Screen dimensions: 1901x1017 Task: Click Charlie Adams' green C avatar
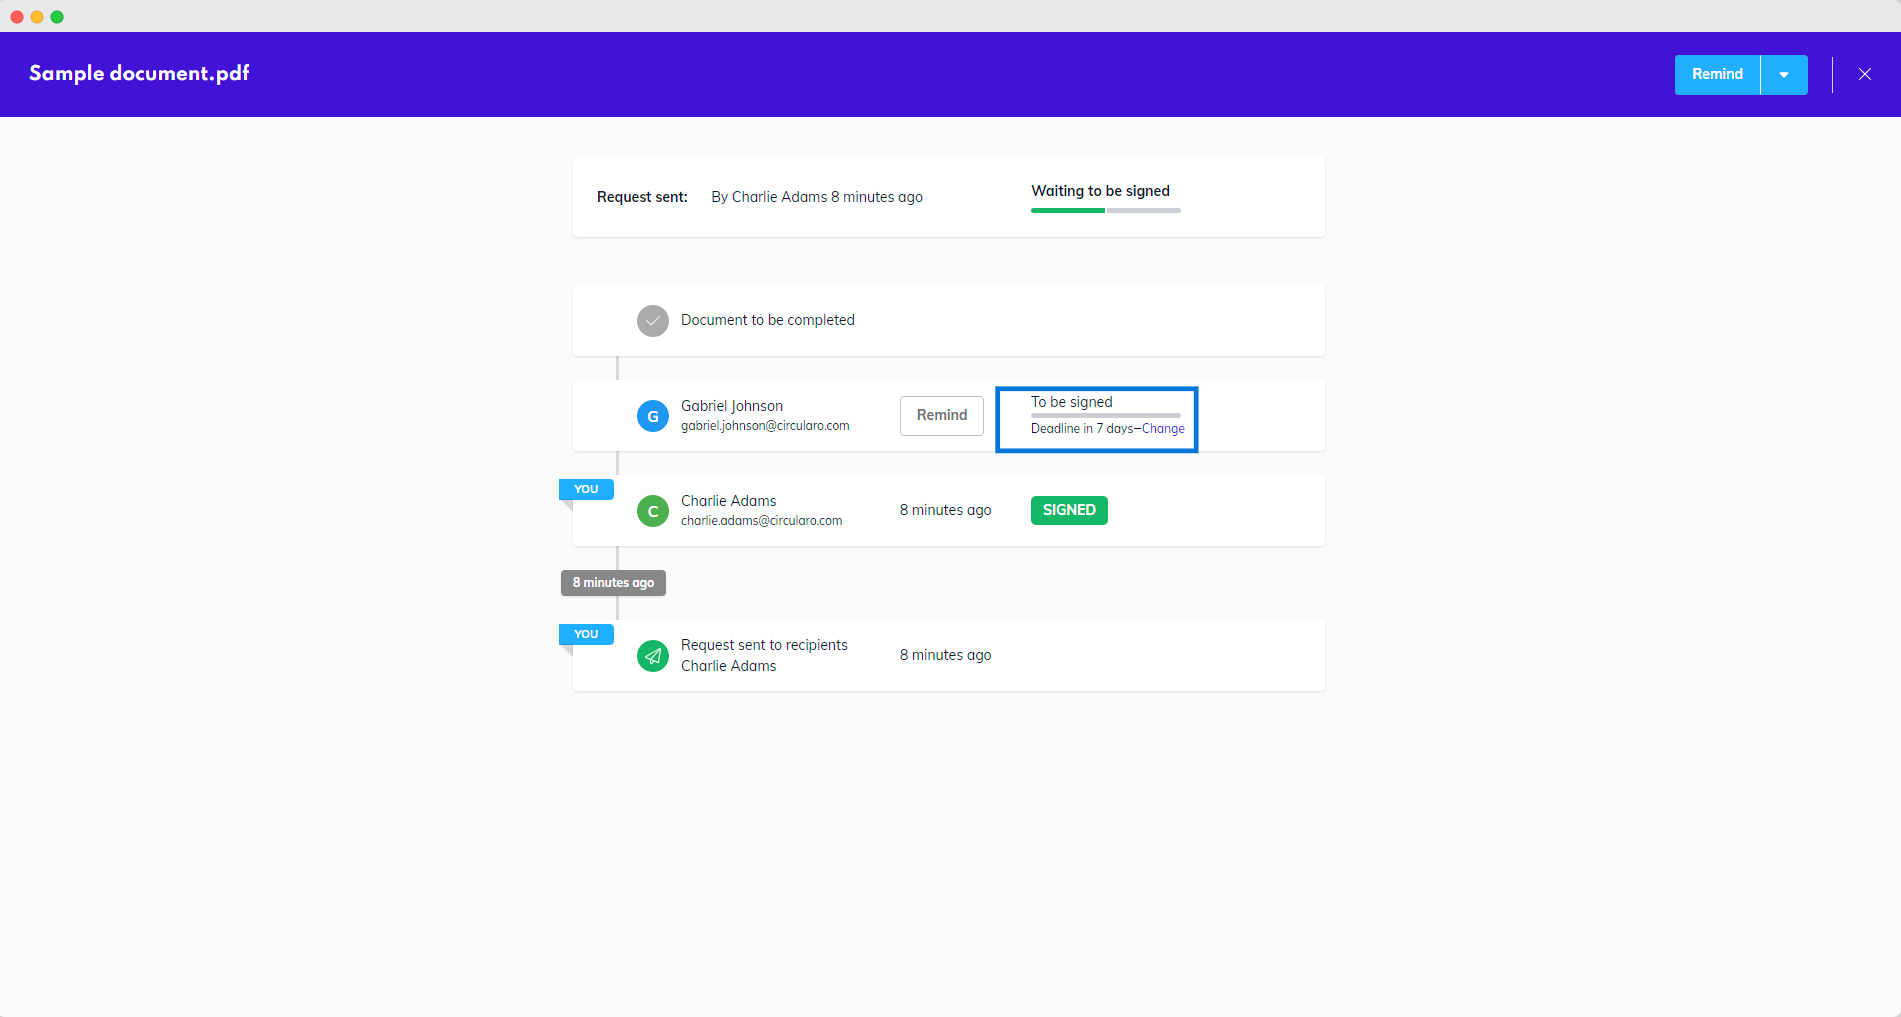click(x=652, y=511)
